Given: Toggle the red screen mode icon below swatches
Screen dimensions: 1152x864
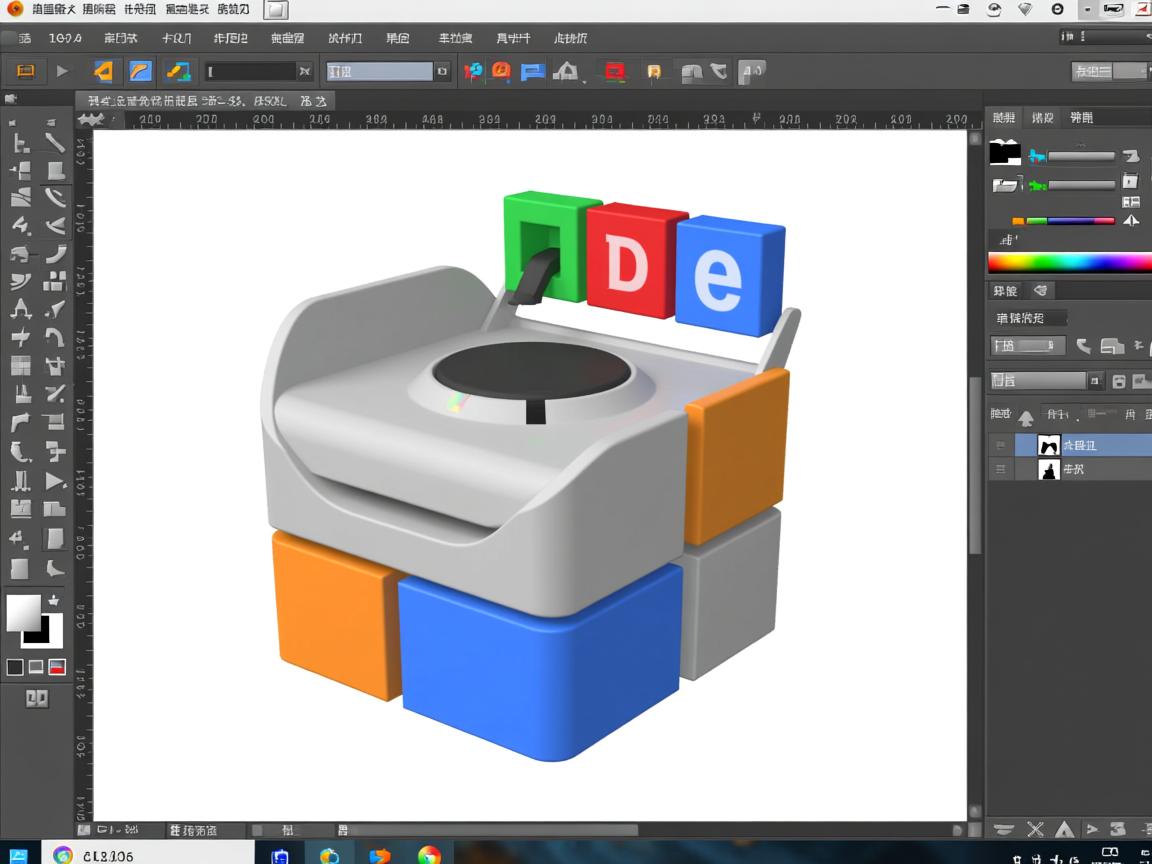Looking at the screenshot, I should [57, 667].
